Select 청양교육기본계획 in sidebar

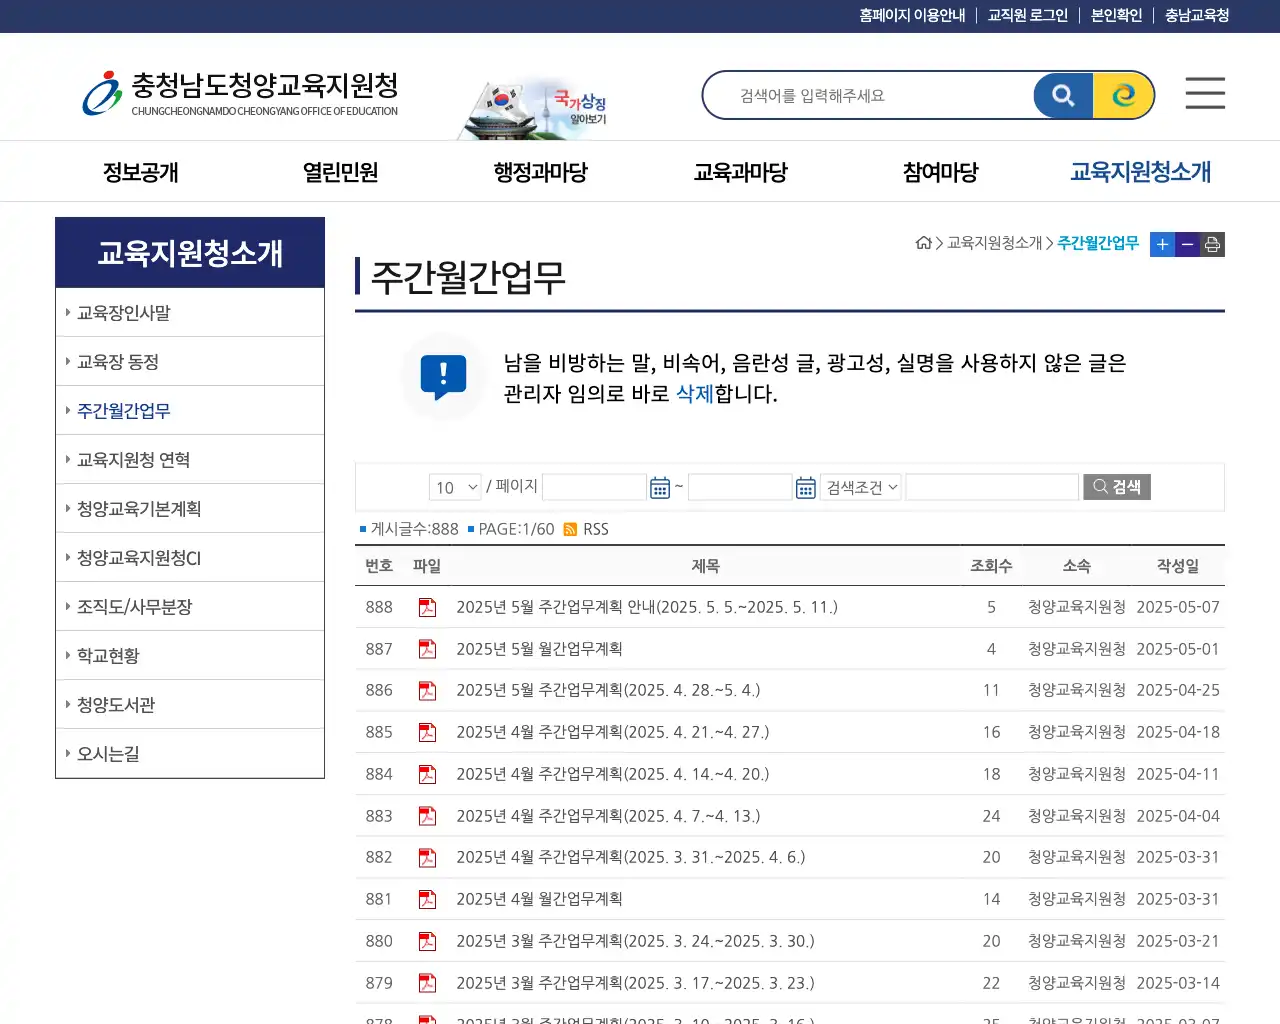tap(190, 509)
